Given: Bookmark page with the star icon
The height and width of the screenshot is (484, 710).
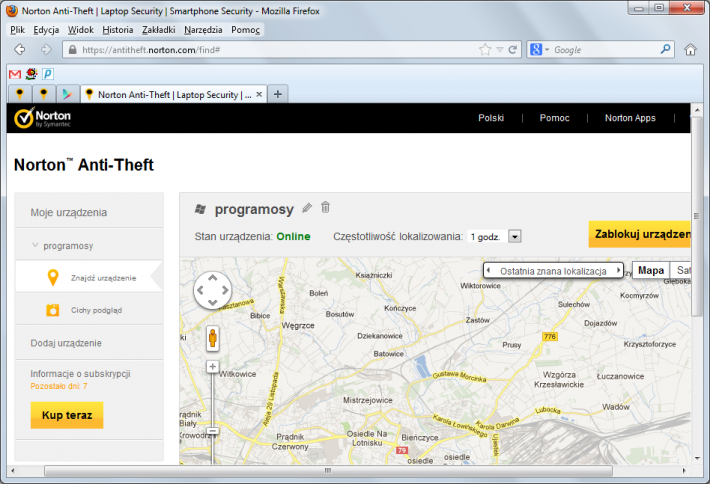Looking at the screenshot, I should click(485, 49).
